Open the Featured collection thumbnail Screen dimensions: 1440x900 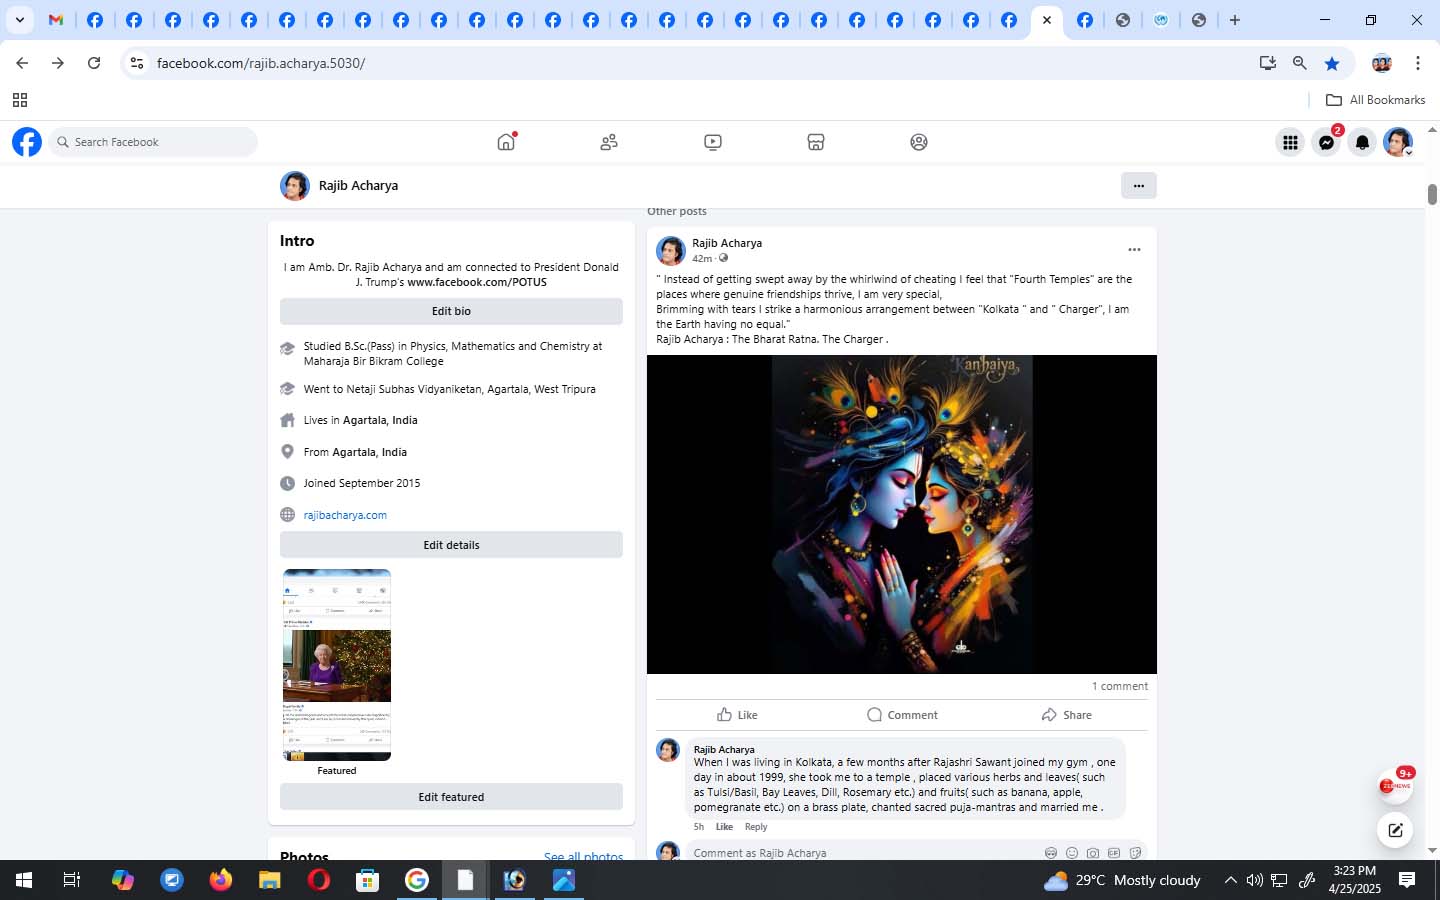click(337, 665)
